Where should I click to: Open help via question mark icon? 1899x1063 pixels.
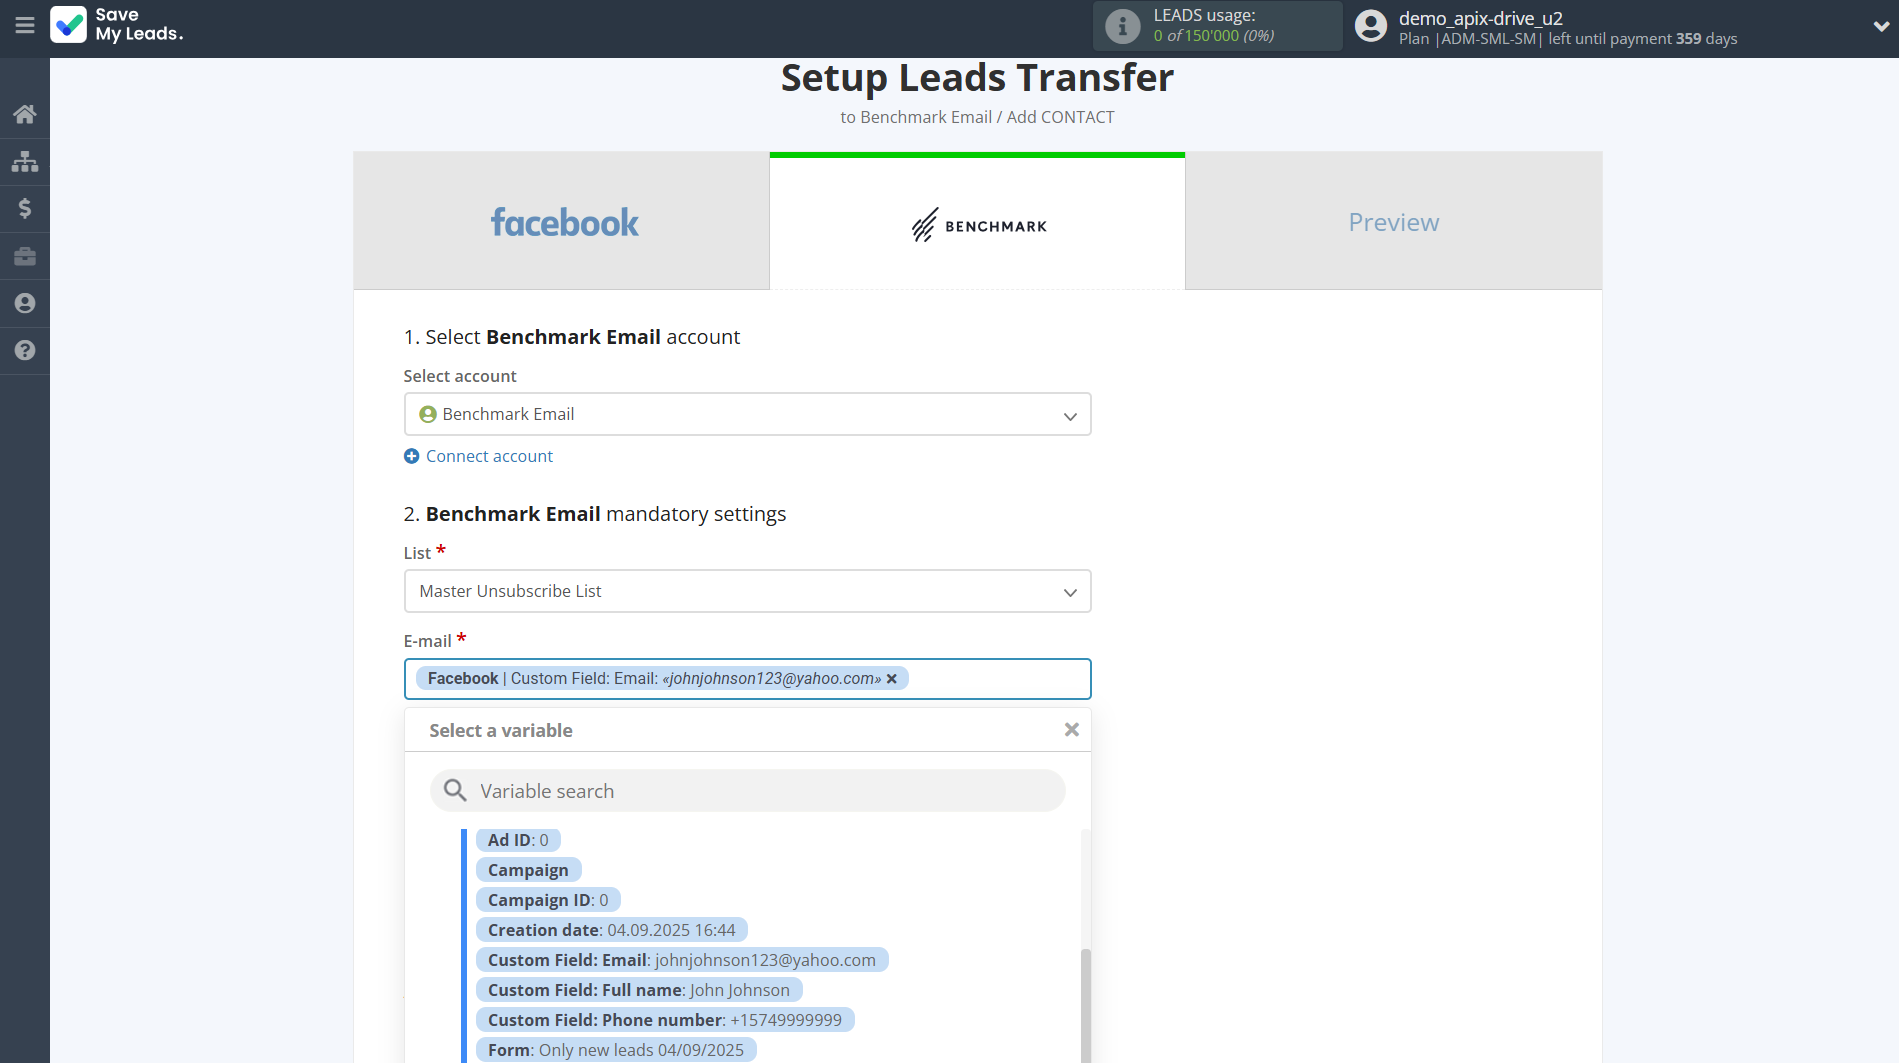pos(25,350)
